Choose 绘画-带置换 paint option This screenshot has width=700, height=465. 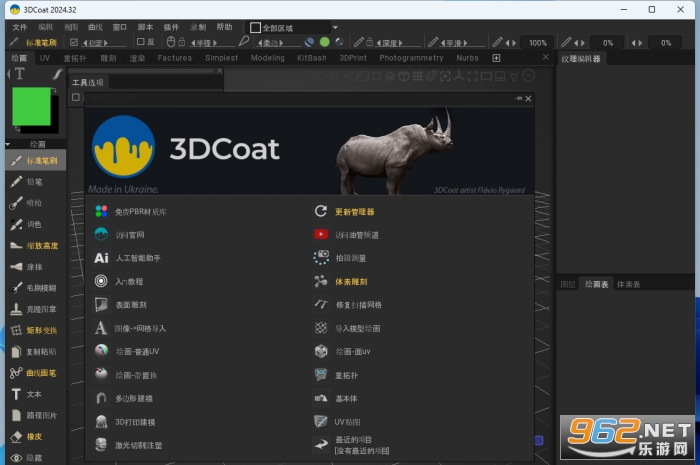125,375
